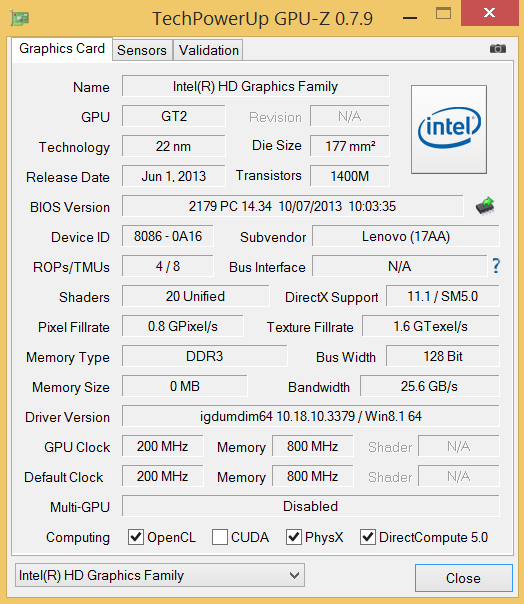Open the Validation tab
The width and height of the screenshot is (524, 604).
(x=208, y=50)
